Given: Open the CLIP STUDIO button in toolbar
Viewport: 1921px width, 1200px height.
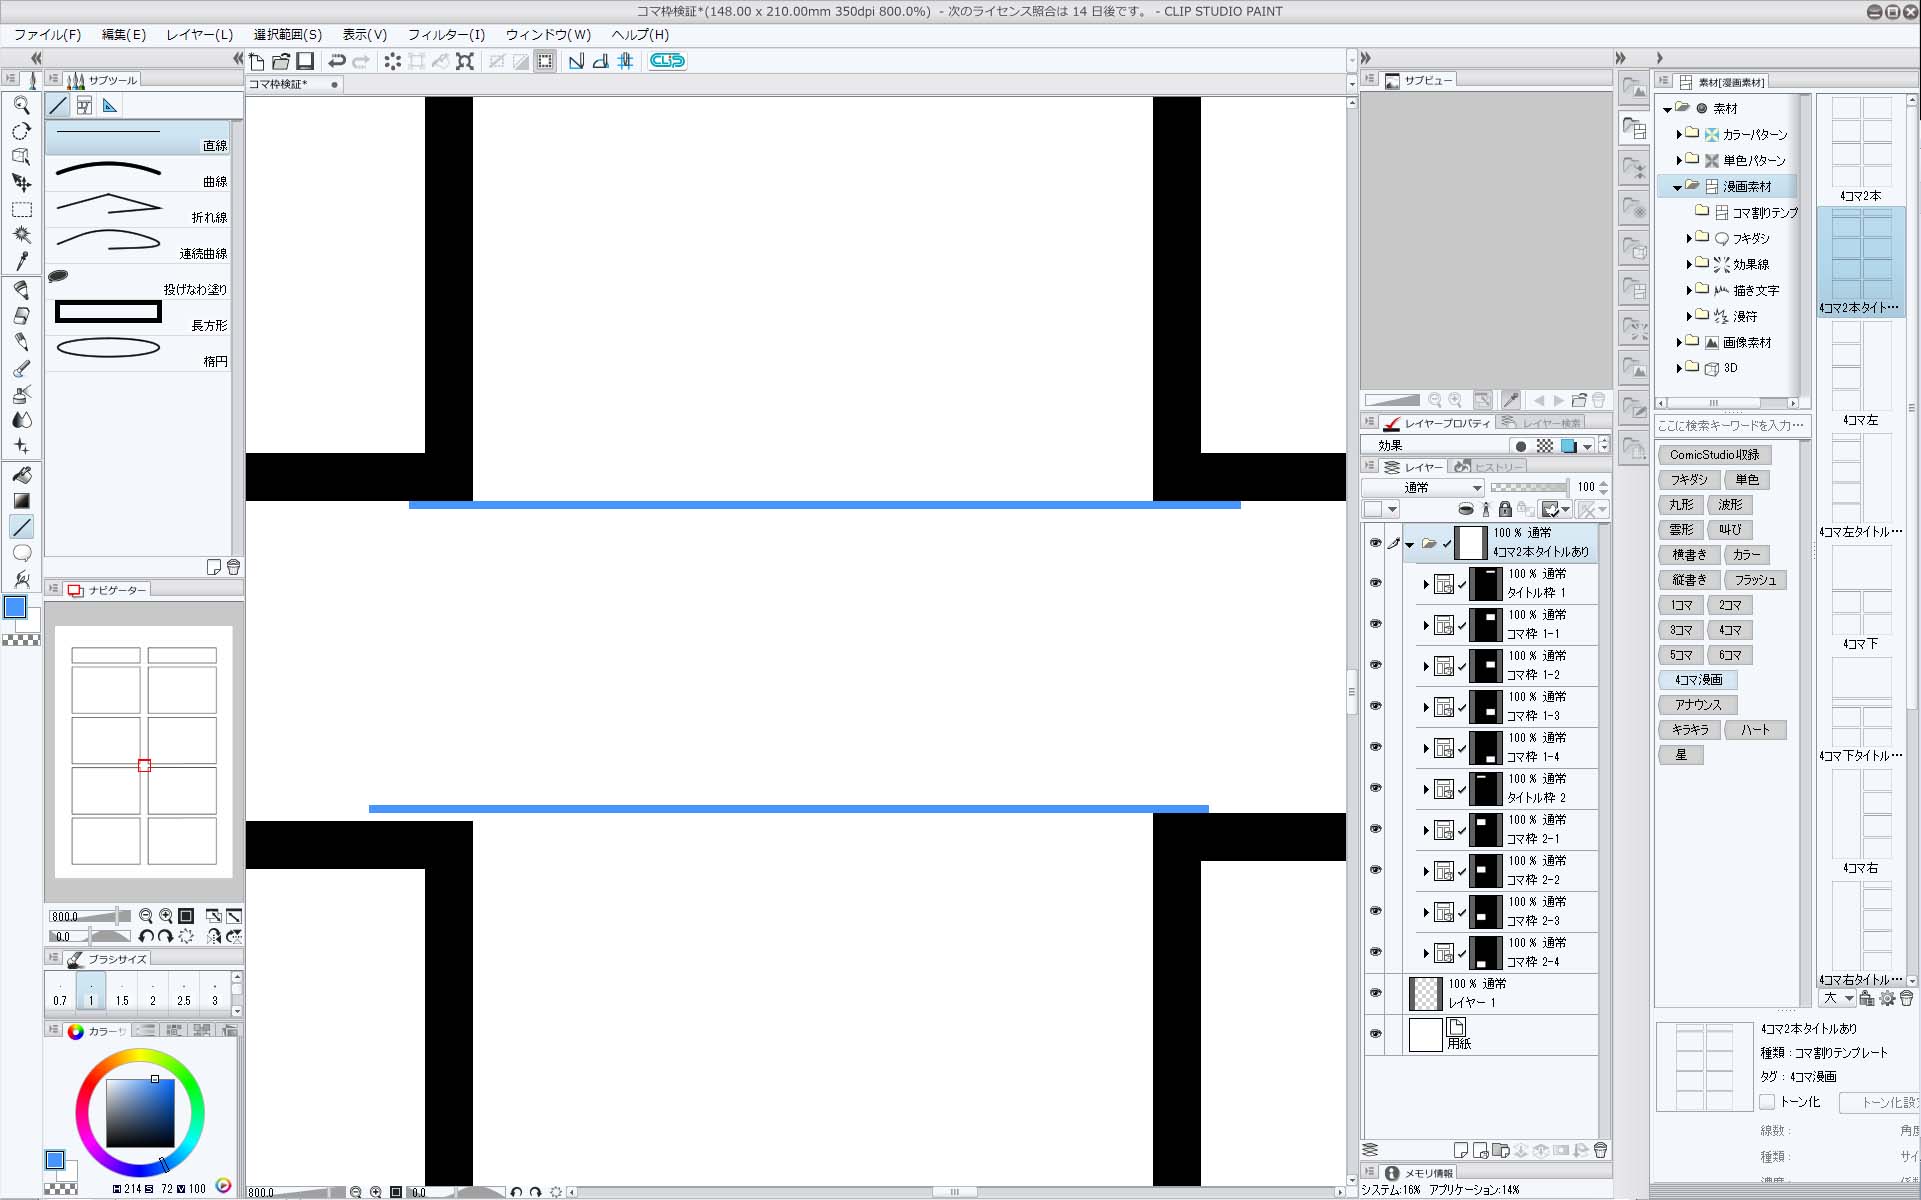Looking at the screenshot, I should tap(667, 61).
